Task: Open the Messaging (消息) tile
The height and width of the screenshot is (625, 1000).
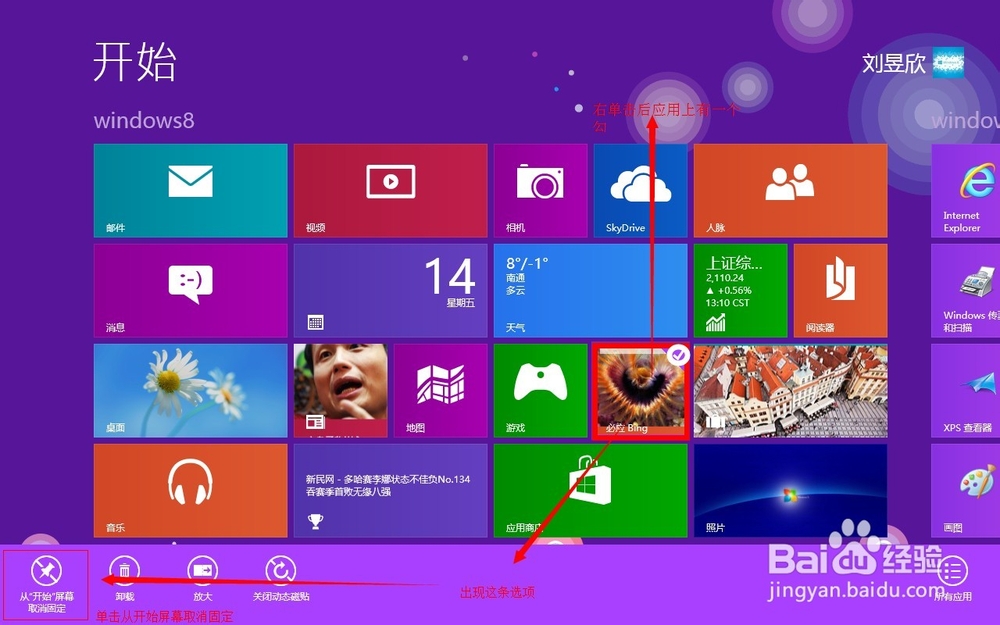Action: [x=190, y=291]
